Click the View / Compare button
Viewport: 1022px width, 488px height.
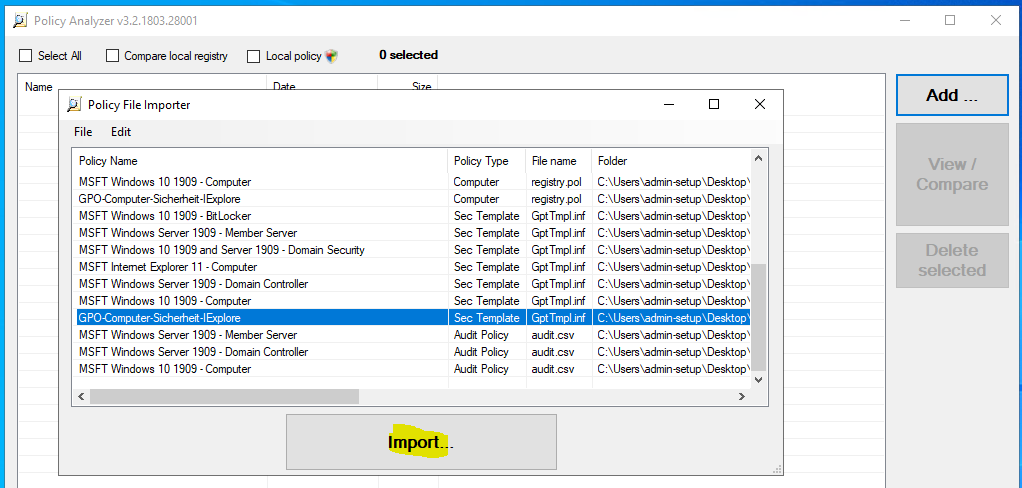pyautogui.click(x=952, y=174)
